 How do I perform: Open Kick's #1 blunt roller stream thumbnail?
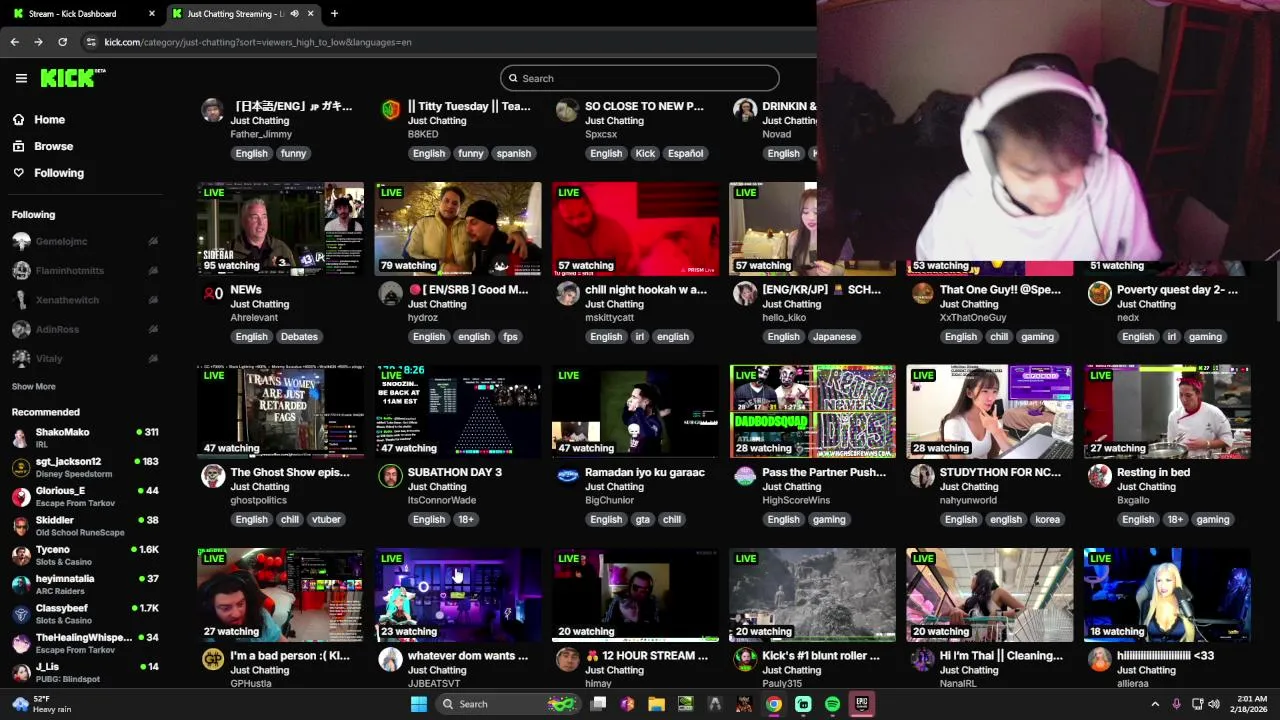812,594
